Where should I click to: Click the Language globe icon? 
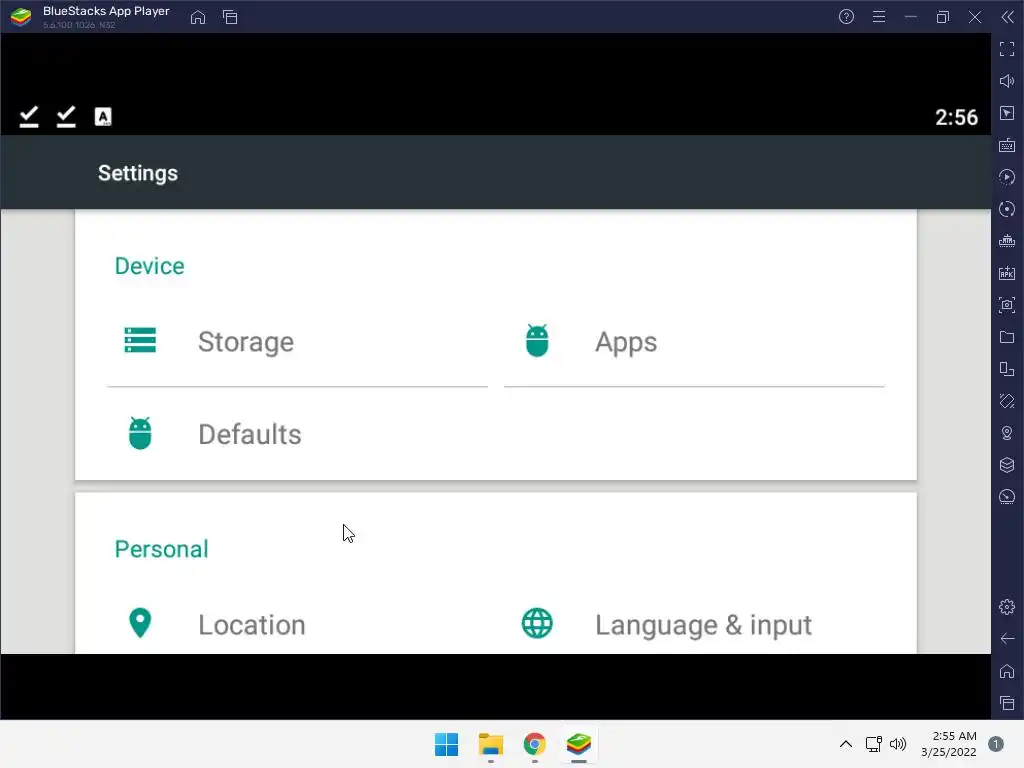click(x=537, y=623)
